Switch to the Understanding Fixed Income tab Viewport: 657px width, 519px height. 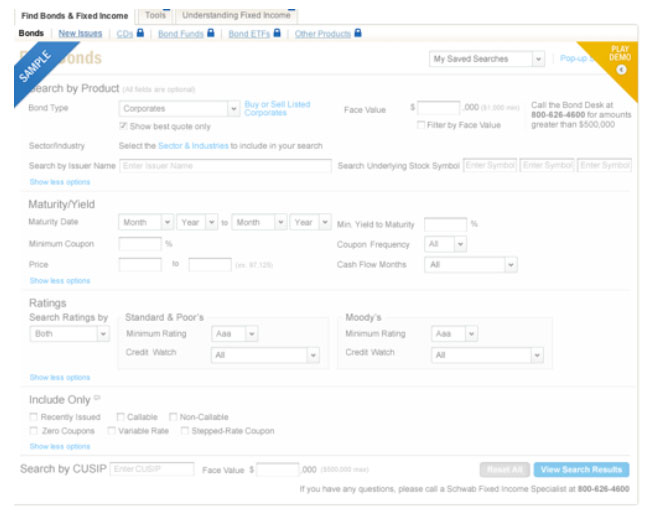point(236,16)
